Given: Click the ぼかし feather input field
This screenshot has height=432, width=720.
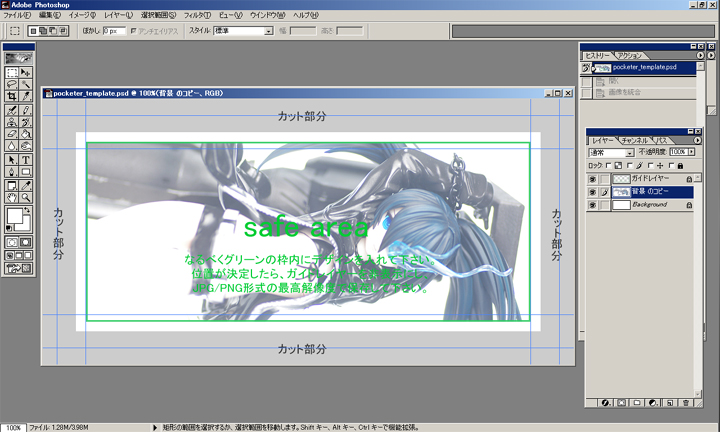Looking at the screenshot, I should (114, 31).
